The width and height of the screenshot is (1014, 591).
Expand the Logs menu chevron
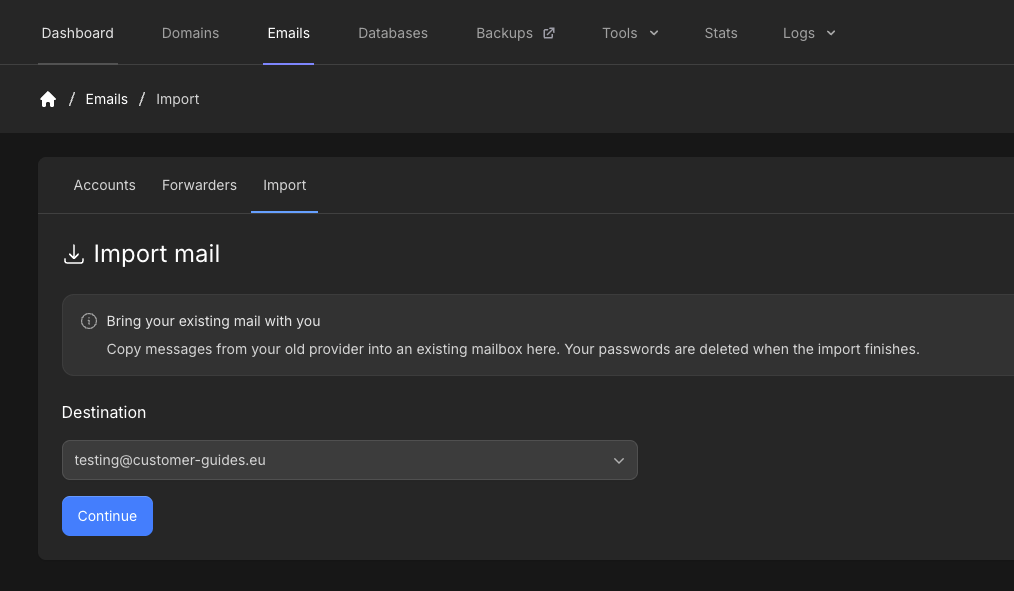pyautogui.click(x=831, y=33)
